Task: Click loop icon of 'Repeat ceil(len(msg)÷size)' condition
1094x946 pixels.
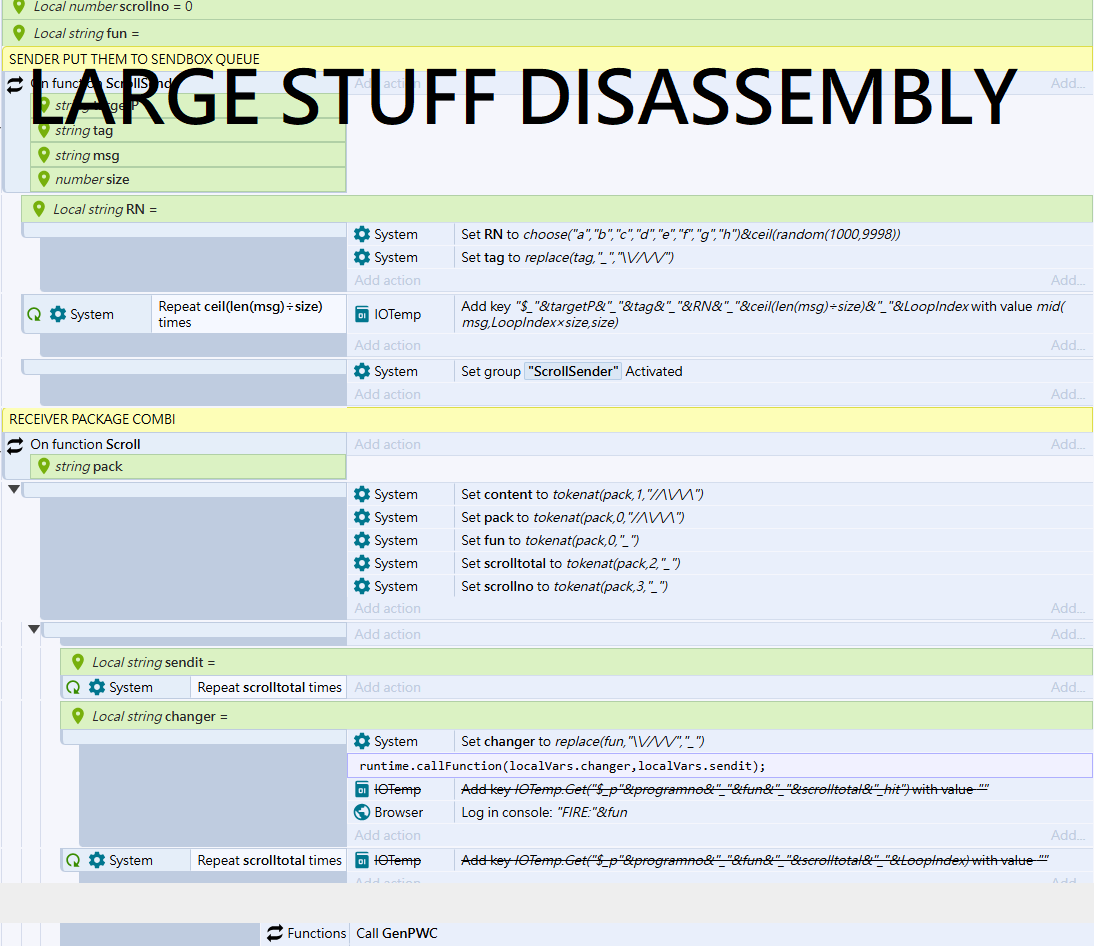Action: pos(33,314)
